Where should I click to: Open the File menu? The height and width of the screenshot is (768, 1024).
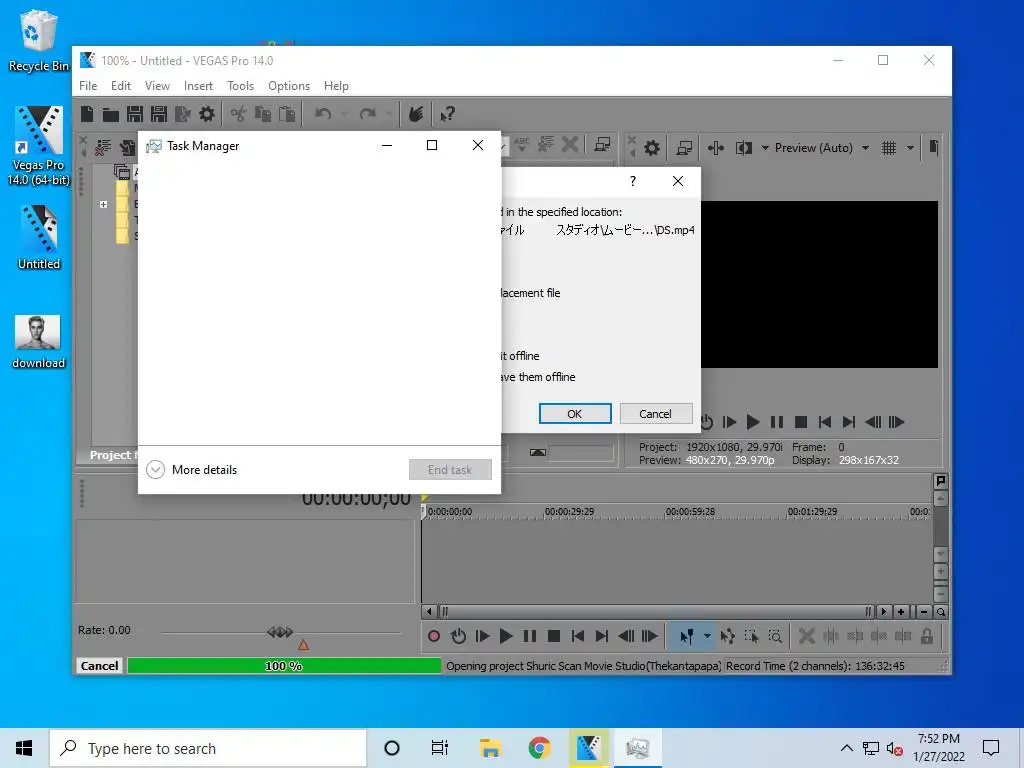click(x=88, y=86)
